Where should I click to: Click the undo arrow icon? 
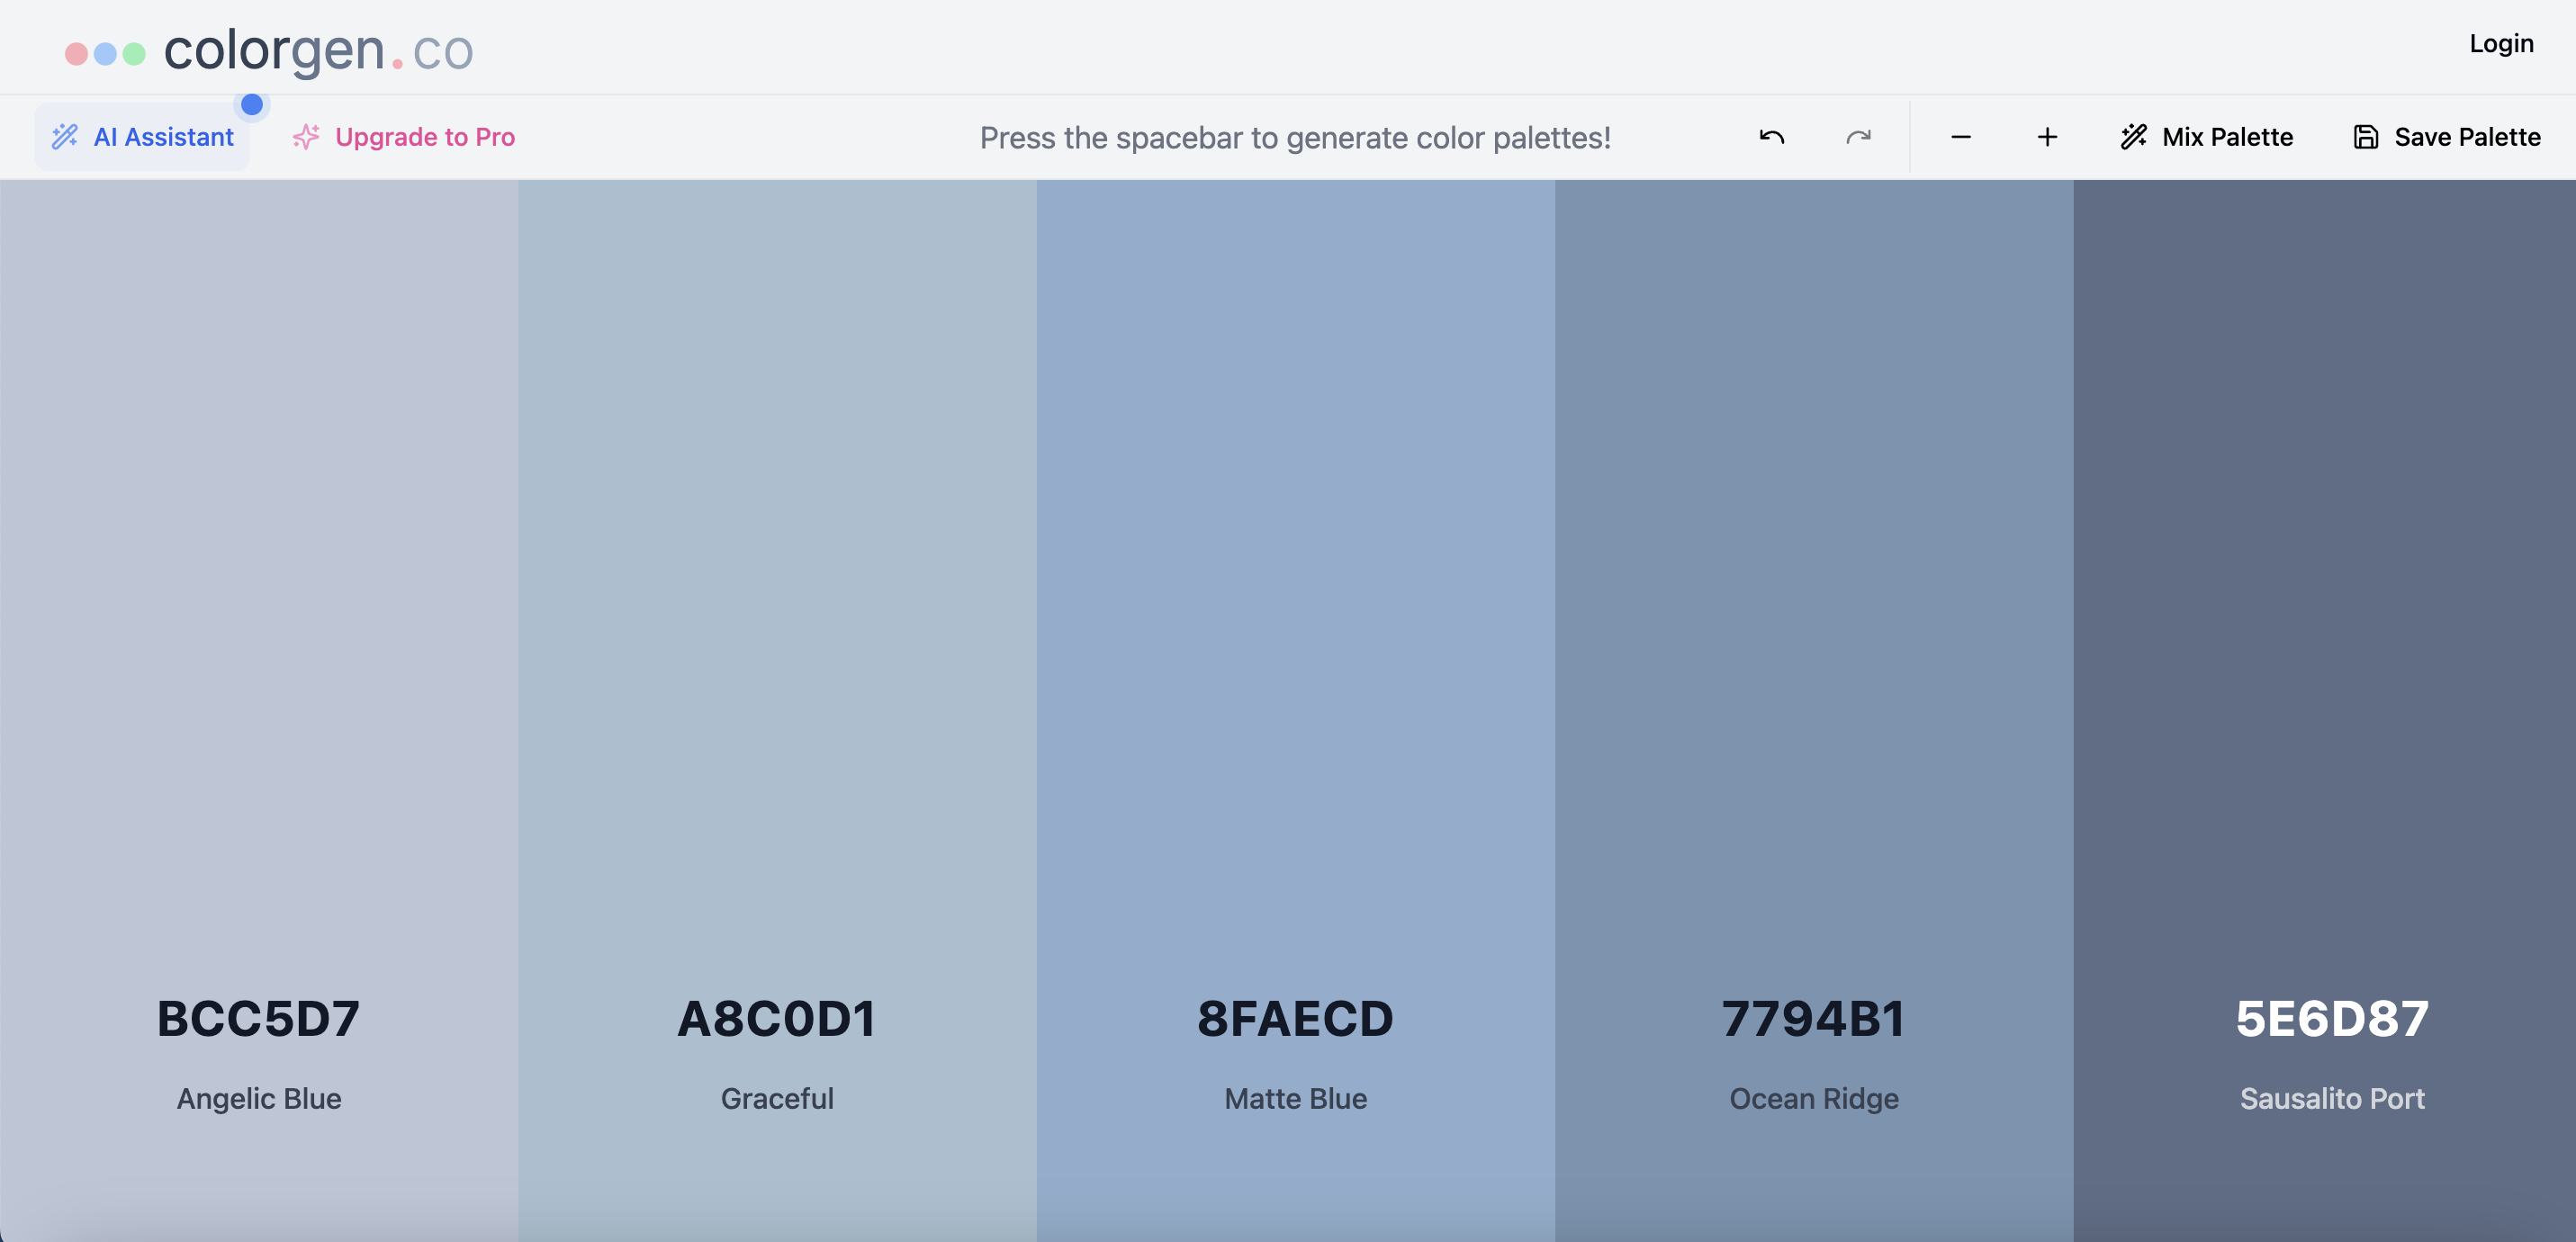1771,137
